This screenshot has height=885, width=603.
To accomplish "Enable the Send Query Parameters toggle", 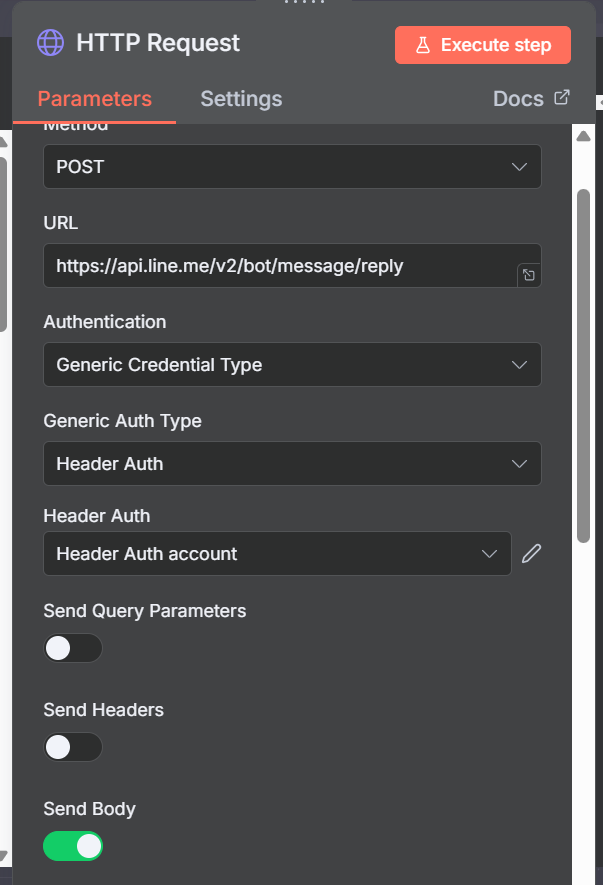I will [x=73, y=648].
